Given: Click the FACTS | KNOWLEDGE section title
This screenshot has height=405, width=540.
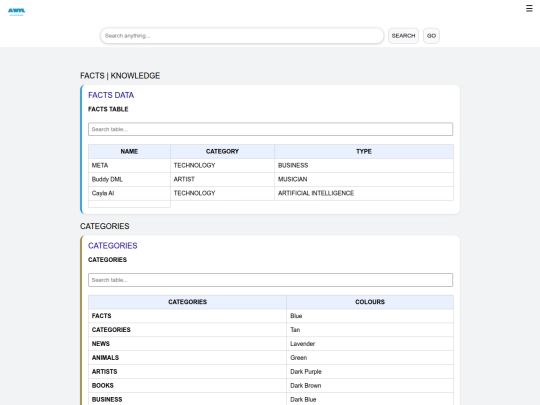Looking at the screenshot, I should click(120, 76).
